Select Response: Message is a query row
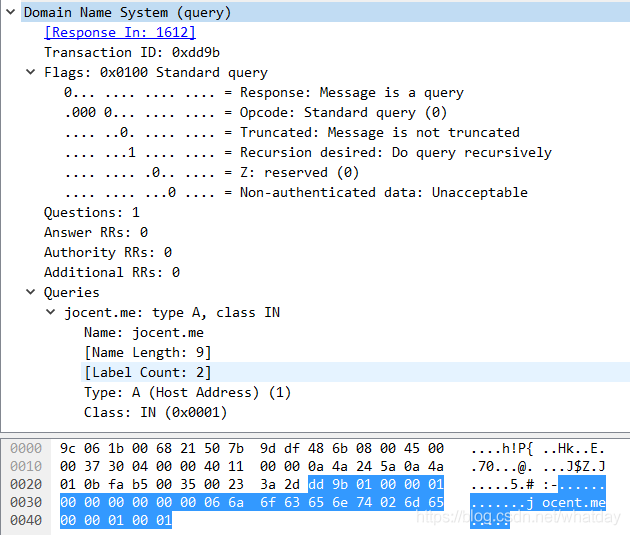Image resolution: width=630 pixels, height=535 pixels. (x=264, y=92)
